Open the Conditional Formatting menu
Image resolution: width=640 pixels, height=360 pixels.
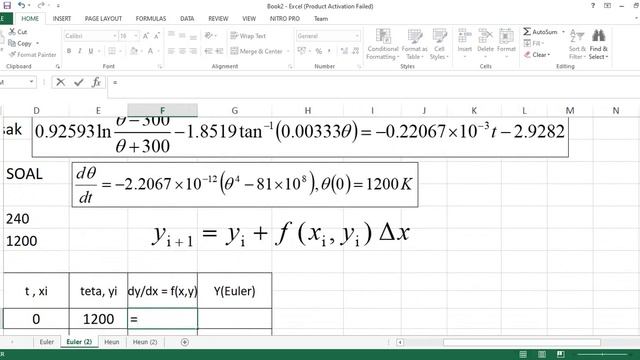click(x=382, y=44)
